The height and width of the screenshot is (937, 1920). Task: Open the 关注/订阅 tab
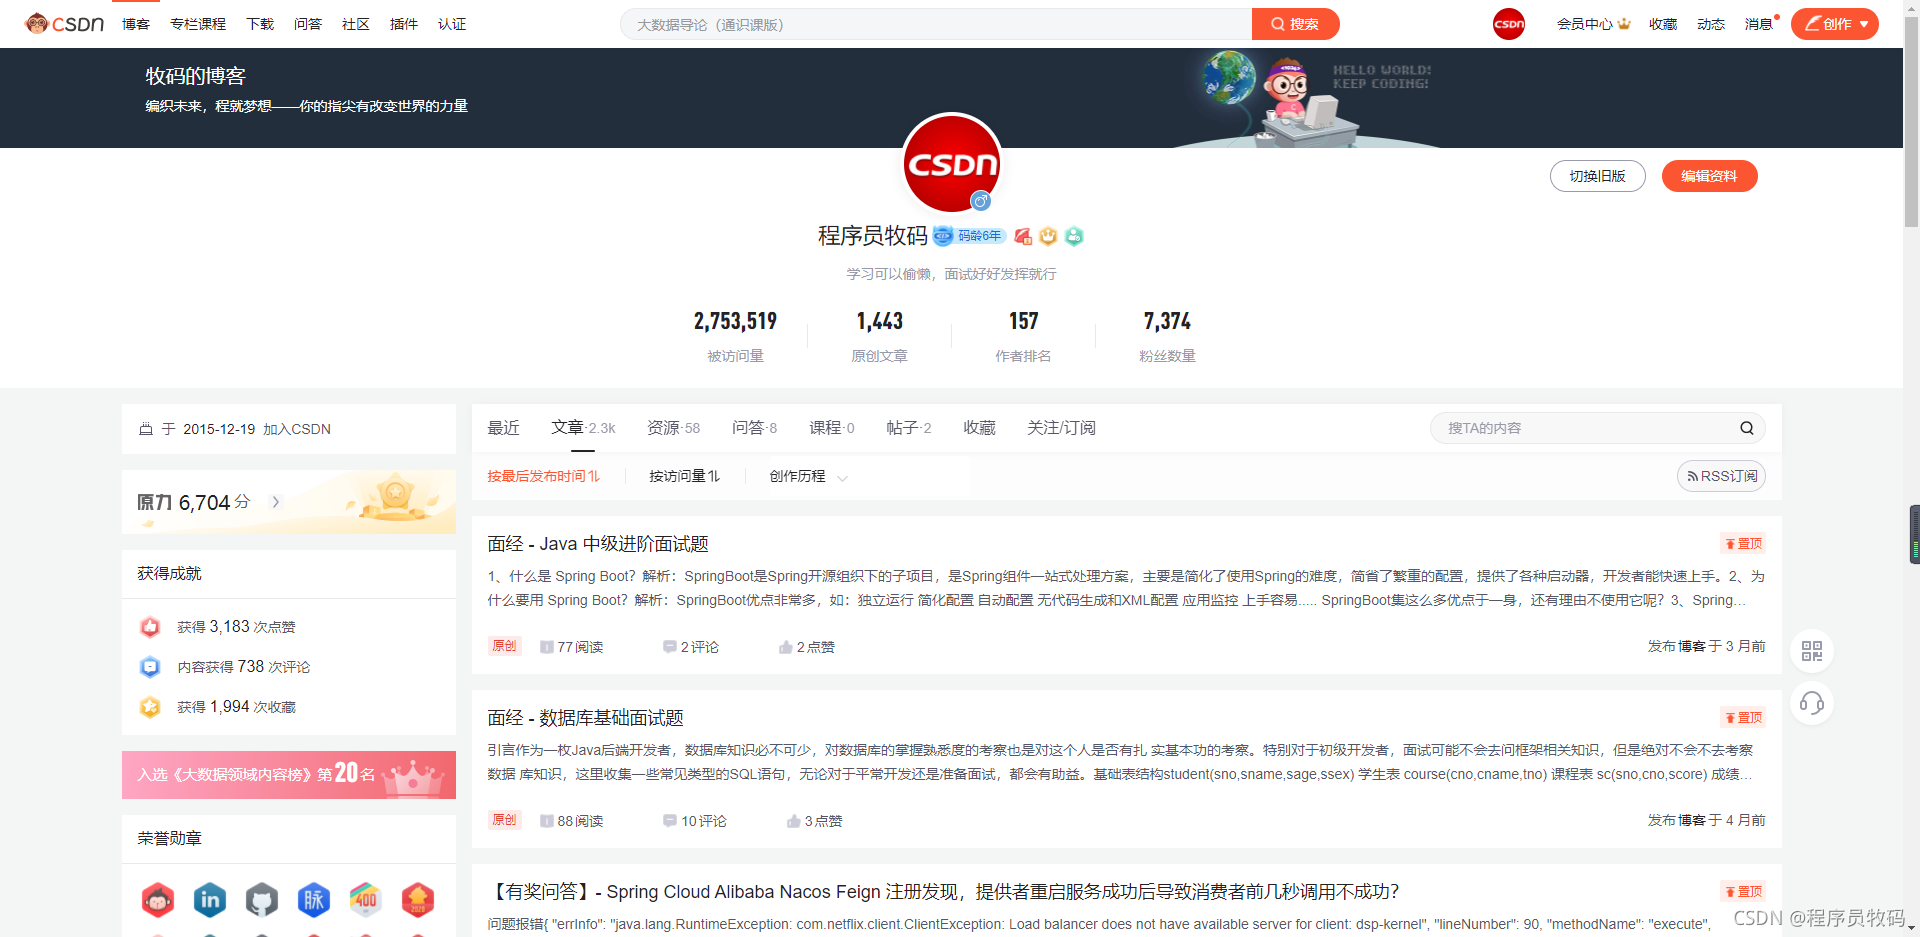(1061, 428)
